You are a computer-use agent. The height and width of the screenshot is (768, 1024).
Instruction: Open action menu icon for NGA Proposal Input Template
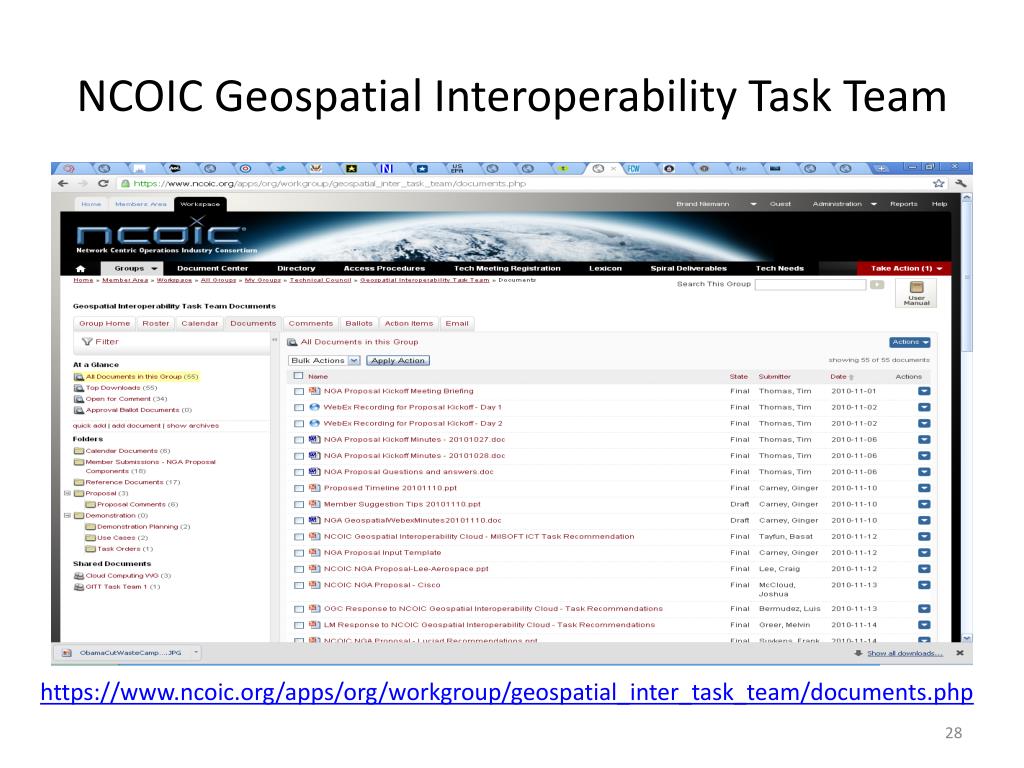pyautogui.click(x=924, y=552)
